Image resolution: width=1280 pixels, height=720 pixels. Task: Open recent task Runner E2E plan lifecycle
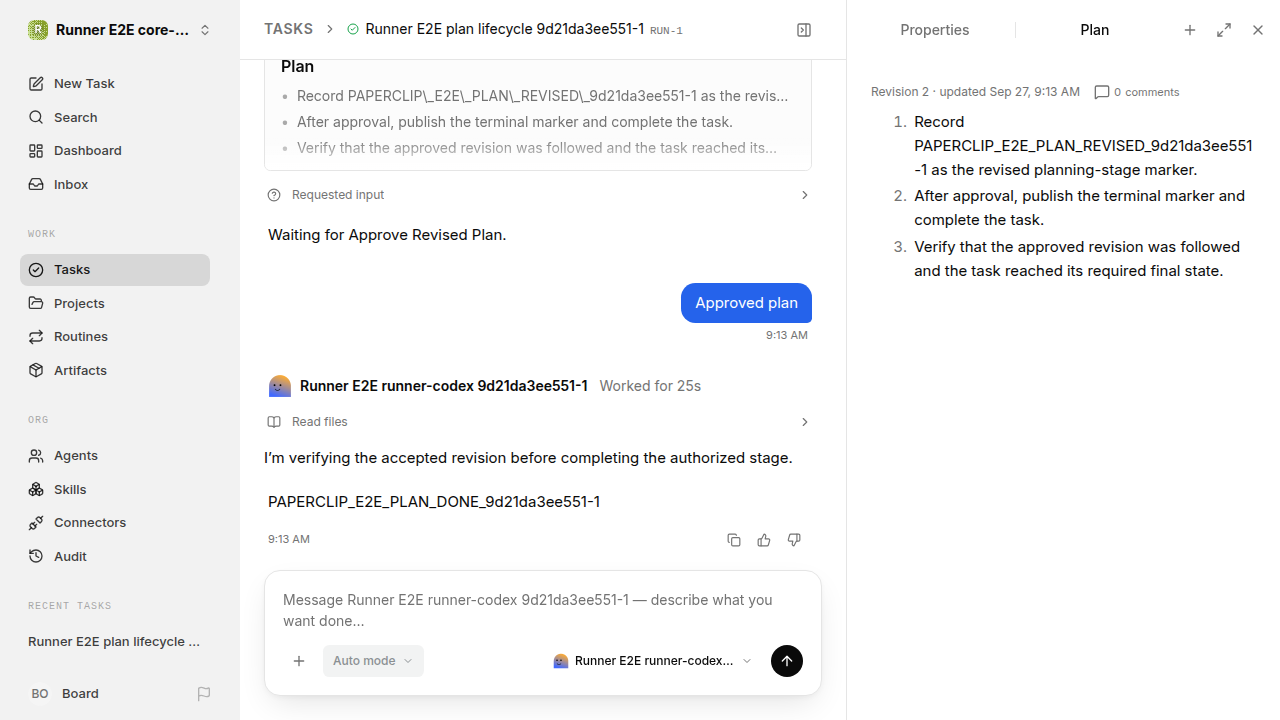115,641
